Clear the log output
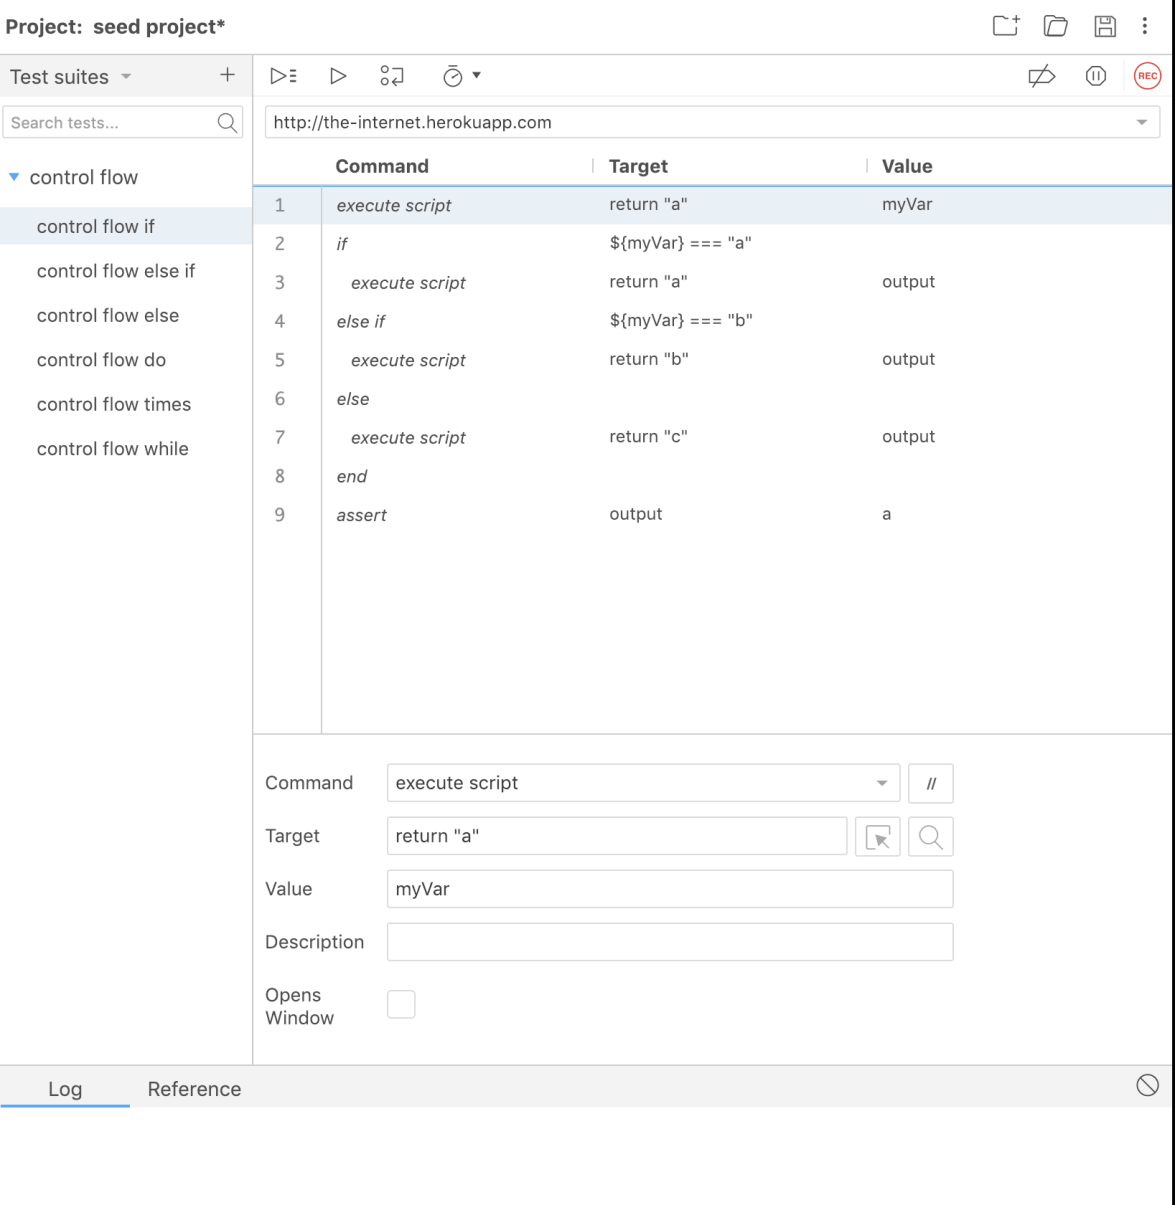The width and height of the screenshot is (1175, 1205). [x=1146, y=1084]
